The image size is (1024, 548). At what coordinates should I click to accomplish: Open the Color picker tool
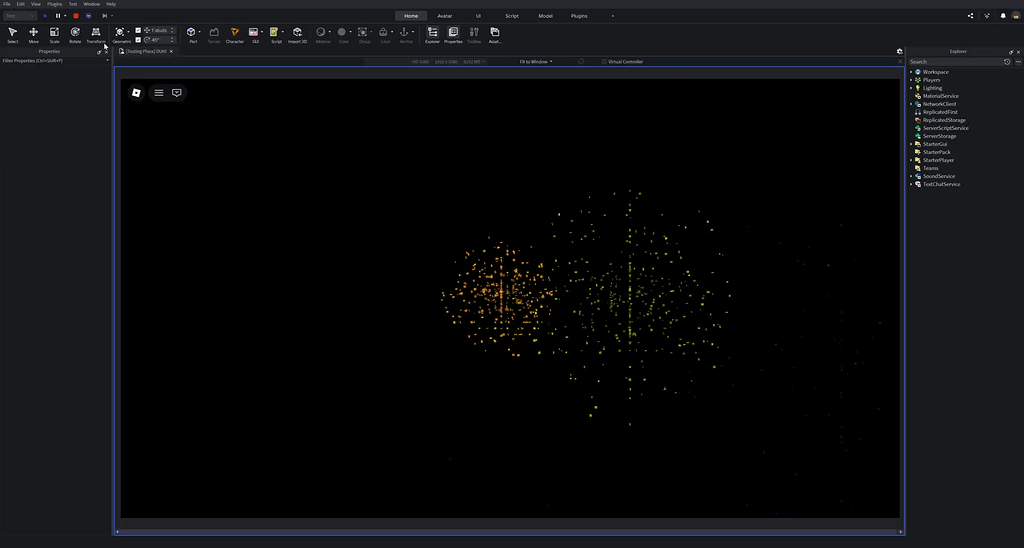(x=343, y=35)
